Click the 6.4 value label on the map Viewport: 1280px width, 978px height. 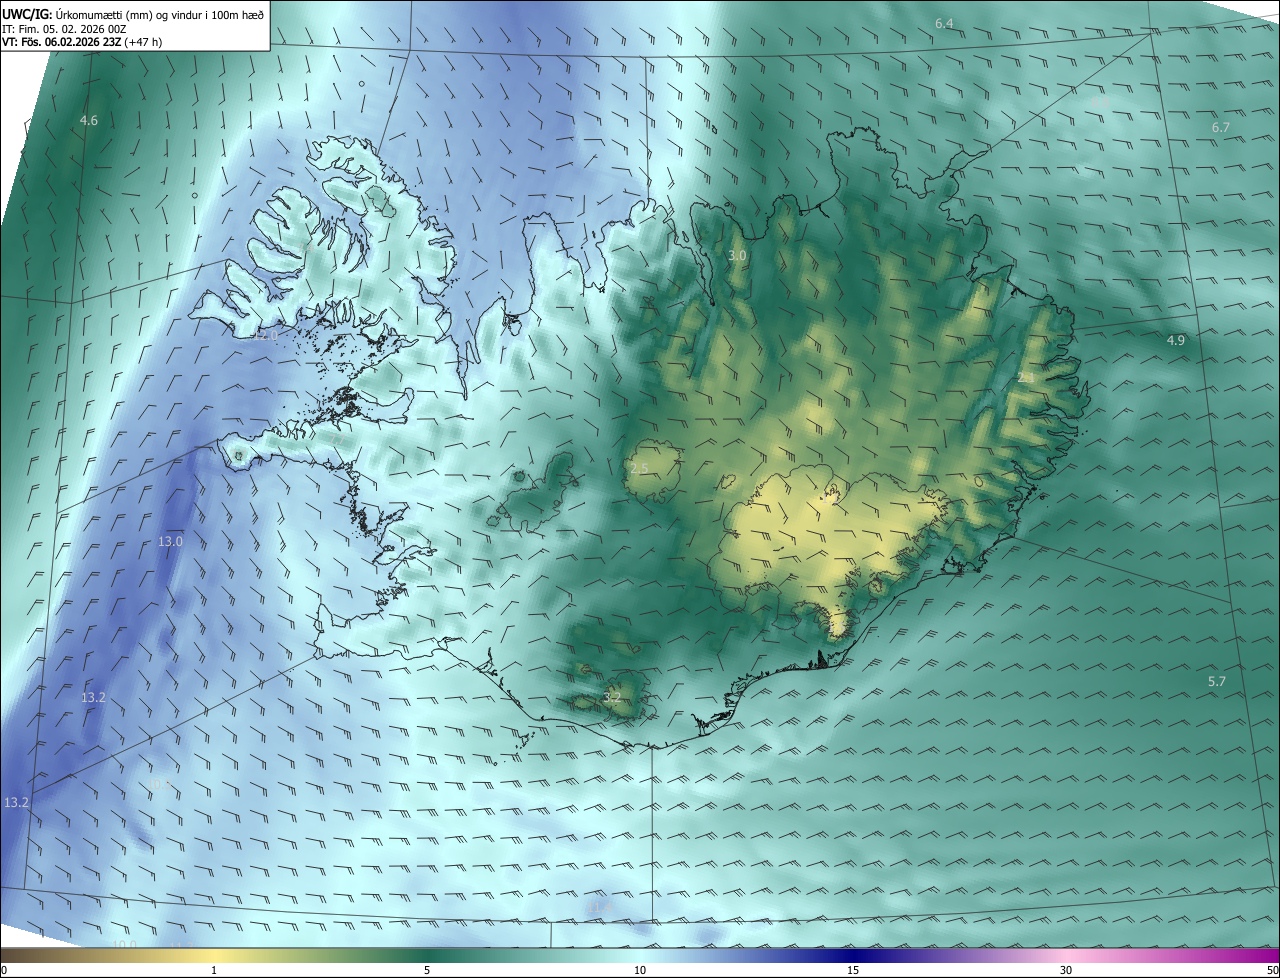944,23
